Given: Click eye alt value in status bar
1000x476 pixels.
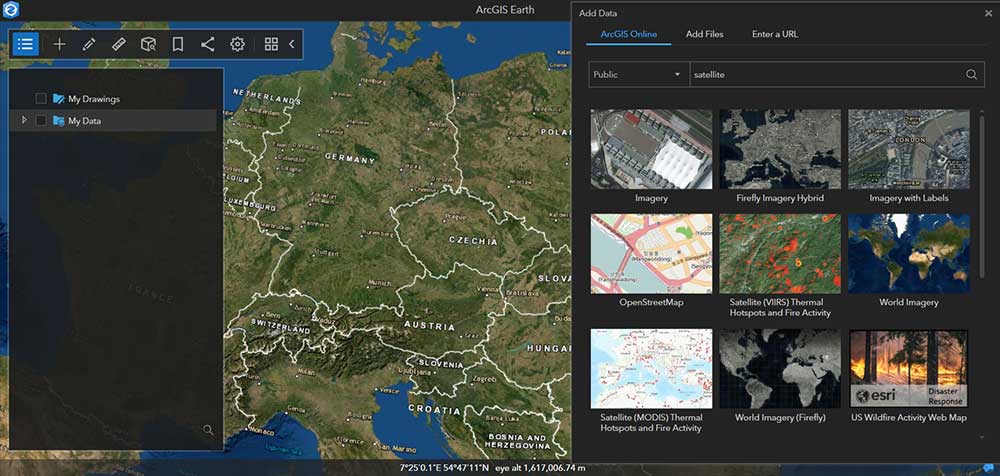Looking at the screenshot, I should 540,468.
